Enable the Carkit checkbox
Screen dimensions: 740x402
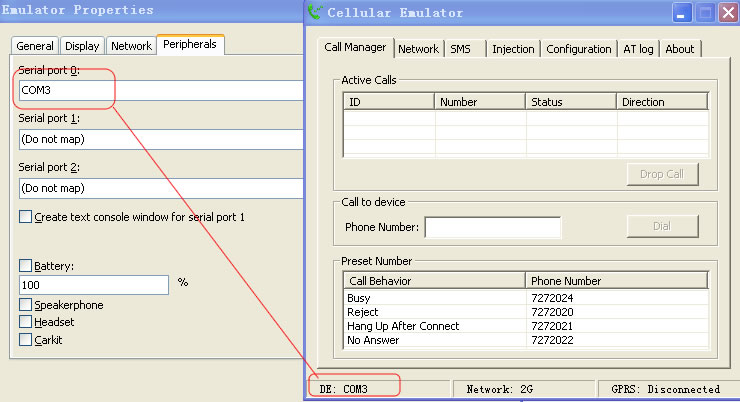(25, 340)
